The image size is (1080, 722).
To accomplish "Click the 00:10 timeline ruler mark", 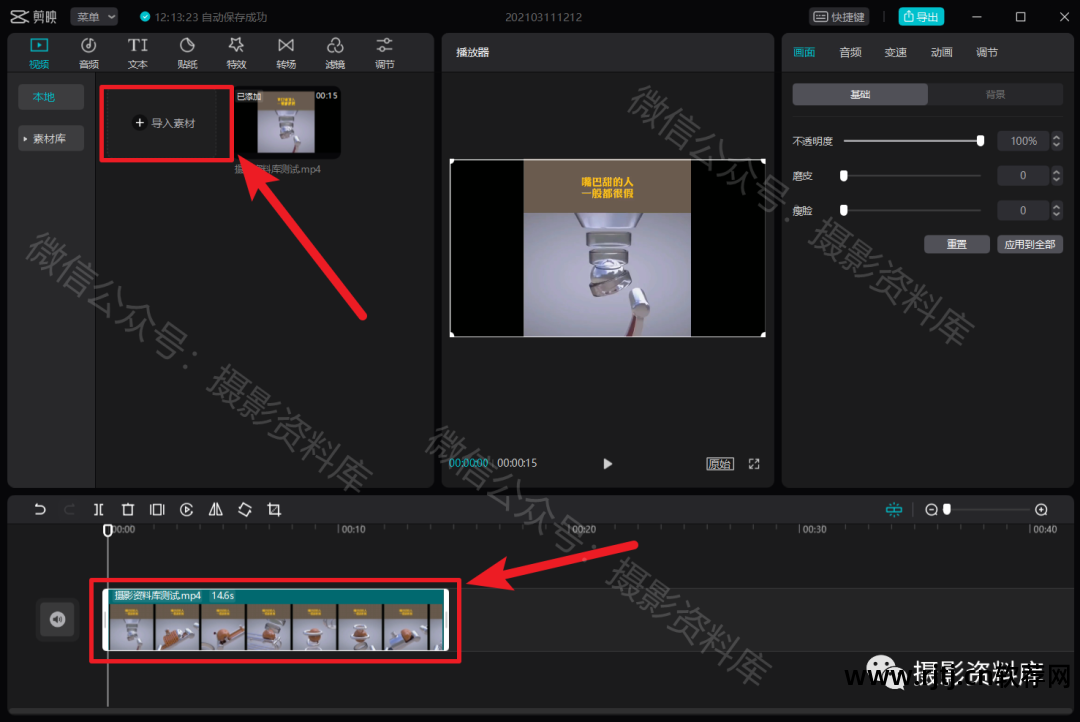I will 353,530.
